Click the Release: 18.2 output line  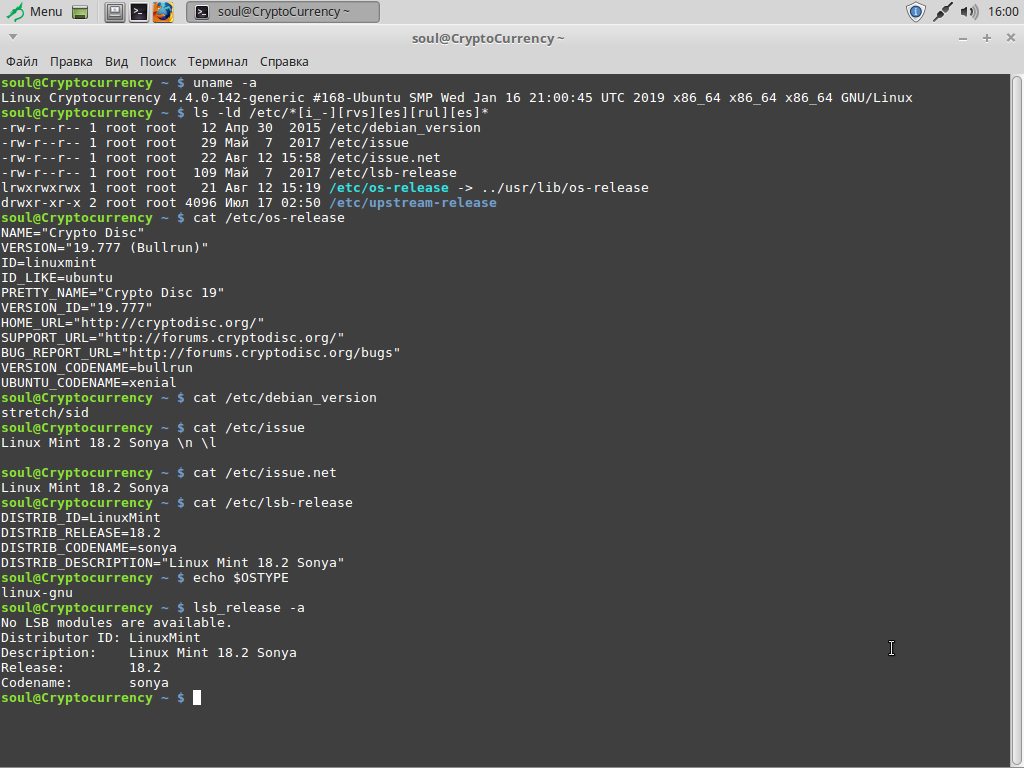80,669
